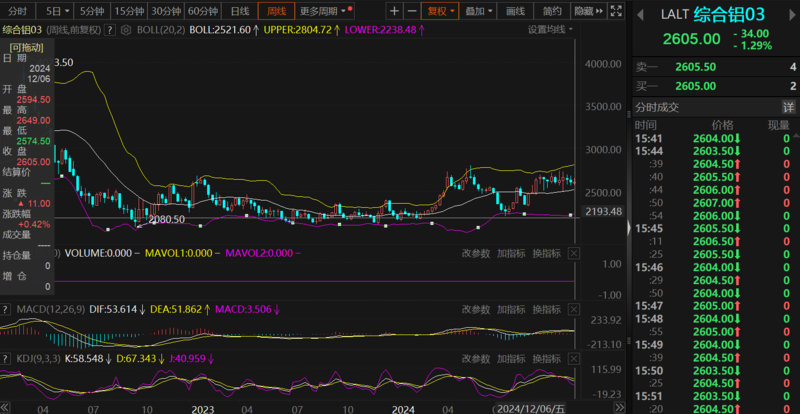Open the 叠加 overlay dropdown
The image size is (800, 414).
[479, 11]
